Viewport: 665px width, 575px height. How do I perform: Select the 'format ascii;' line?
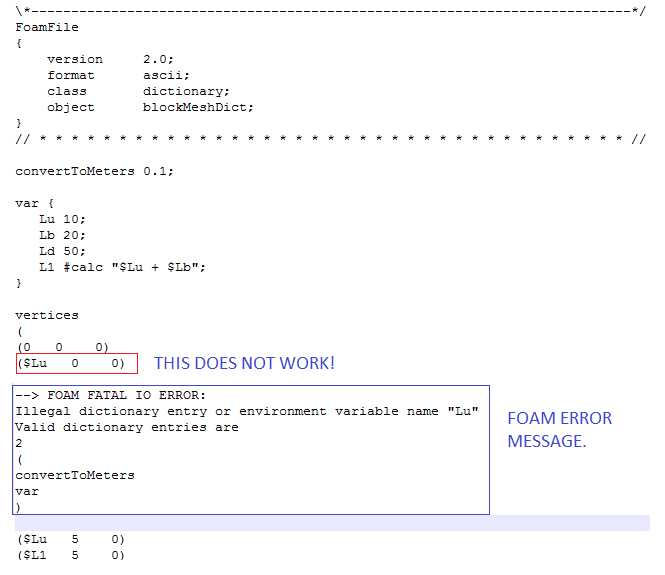point(118,75)
